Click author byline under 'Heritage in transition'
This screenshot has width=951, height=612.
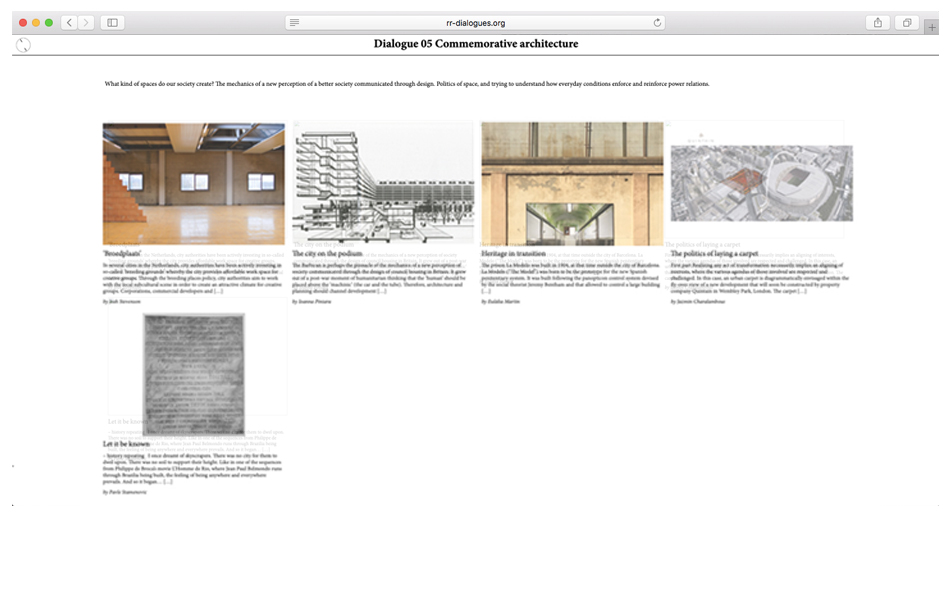coord(501,301)
